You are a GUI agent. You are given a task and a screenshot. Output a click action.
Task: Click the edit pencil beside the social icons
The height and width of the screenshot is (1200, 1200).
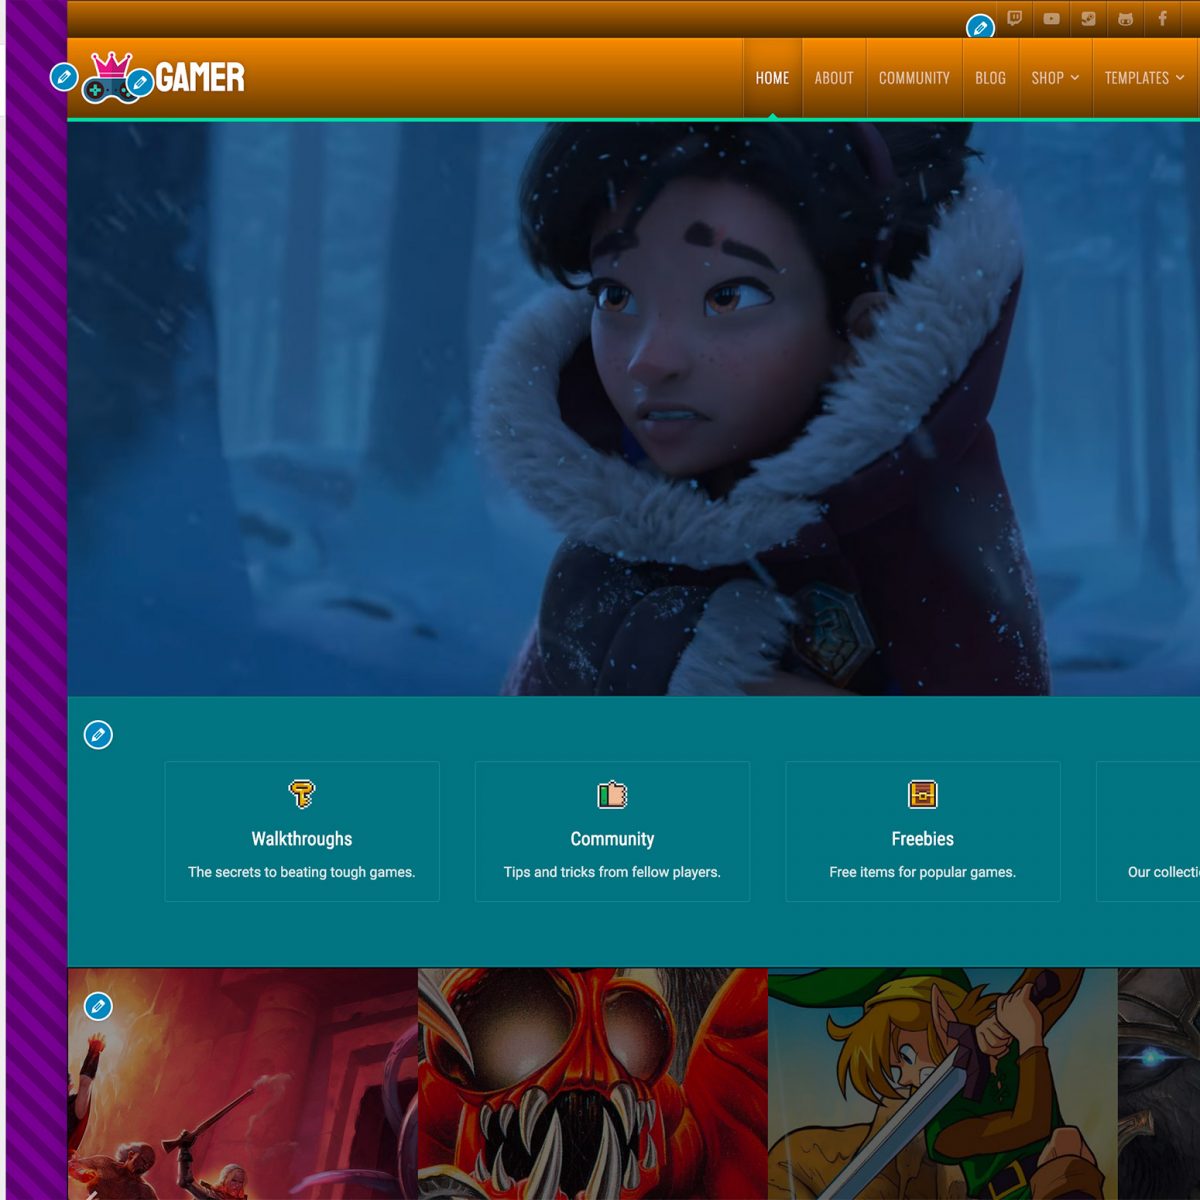point(980,27)
